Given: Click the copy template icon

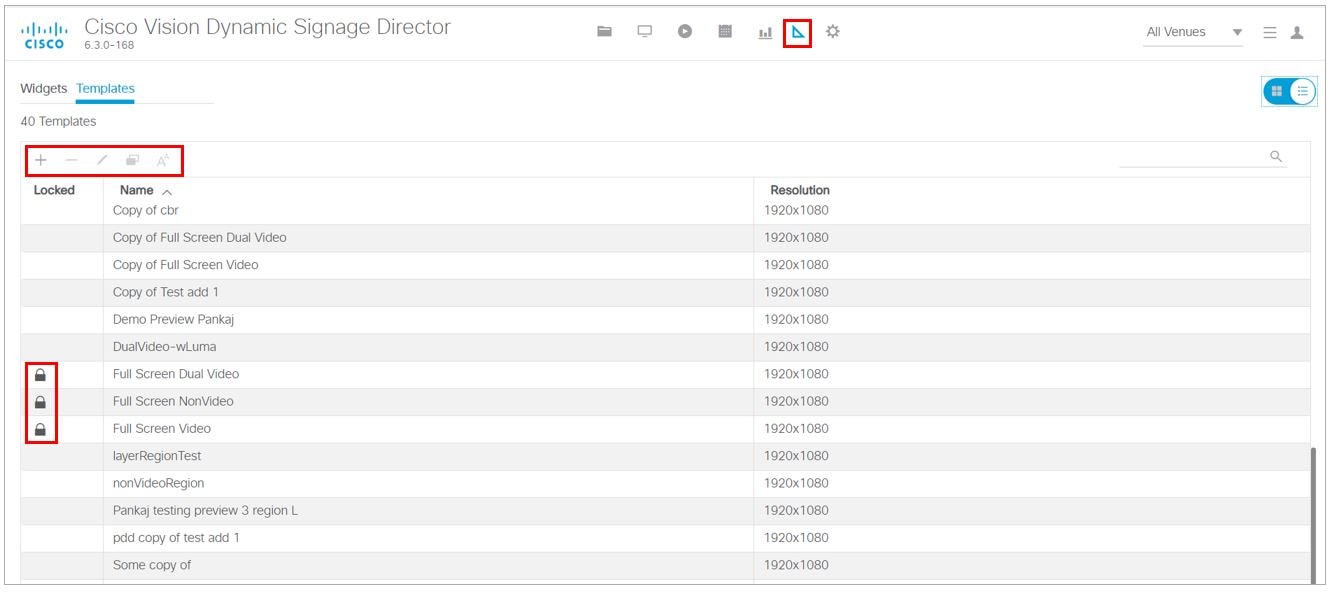Looking at the screenshot, I should coord(132,160).
